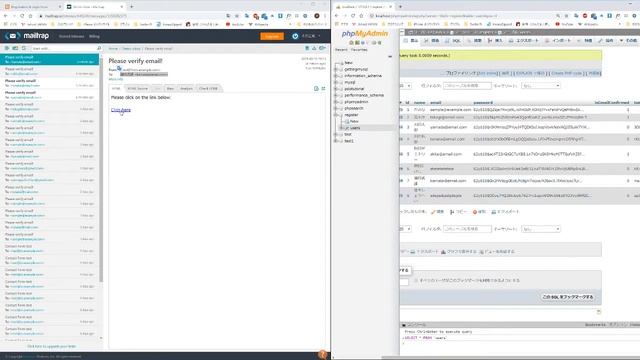Click reload button in mailtrap browser window

click(22, 16)
